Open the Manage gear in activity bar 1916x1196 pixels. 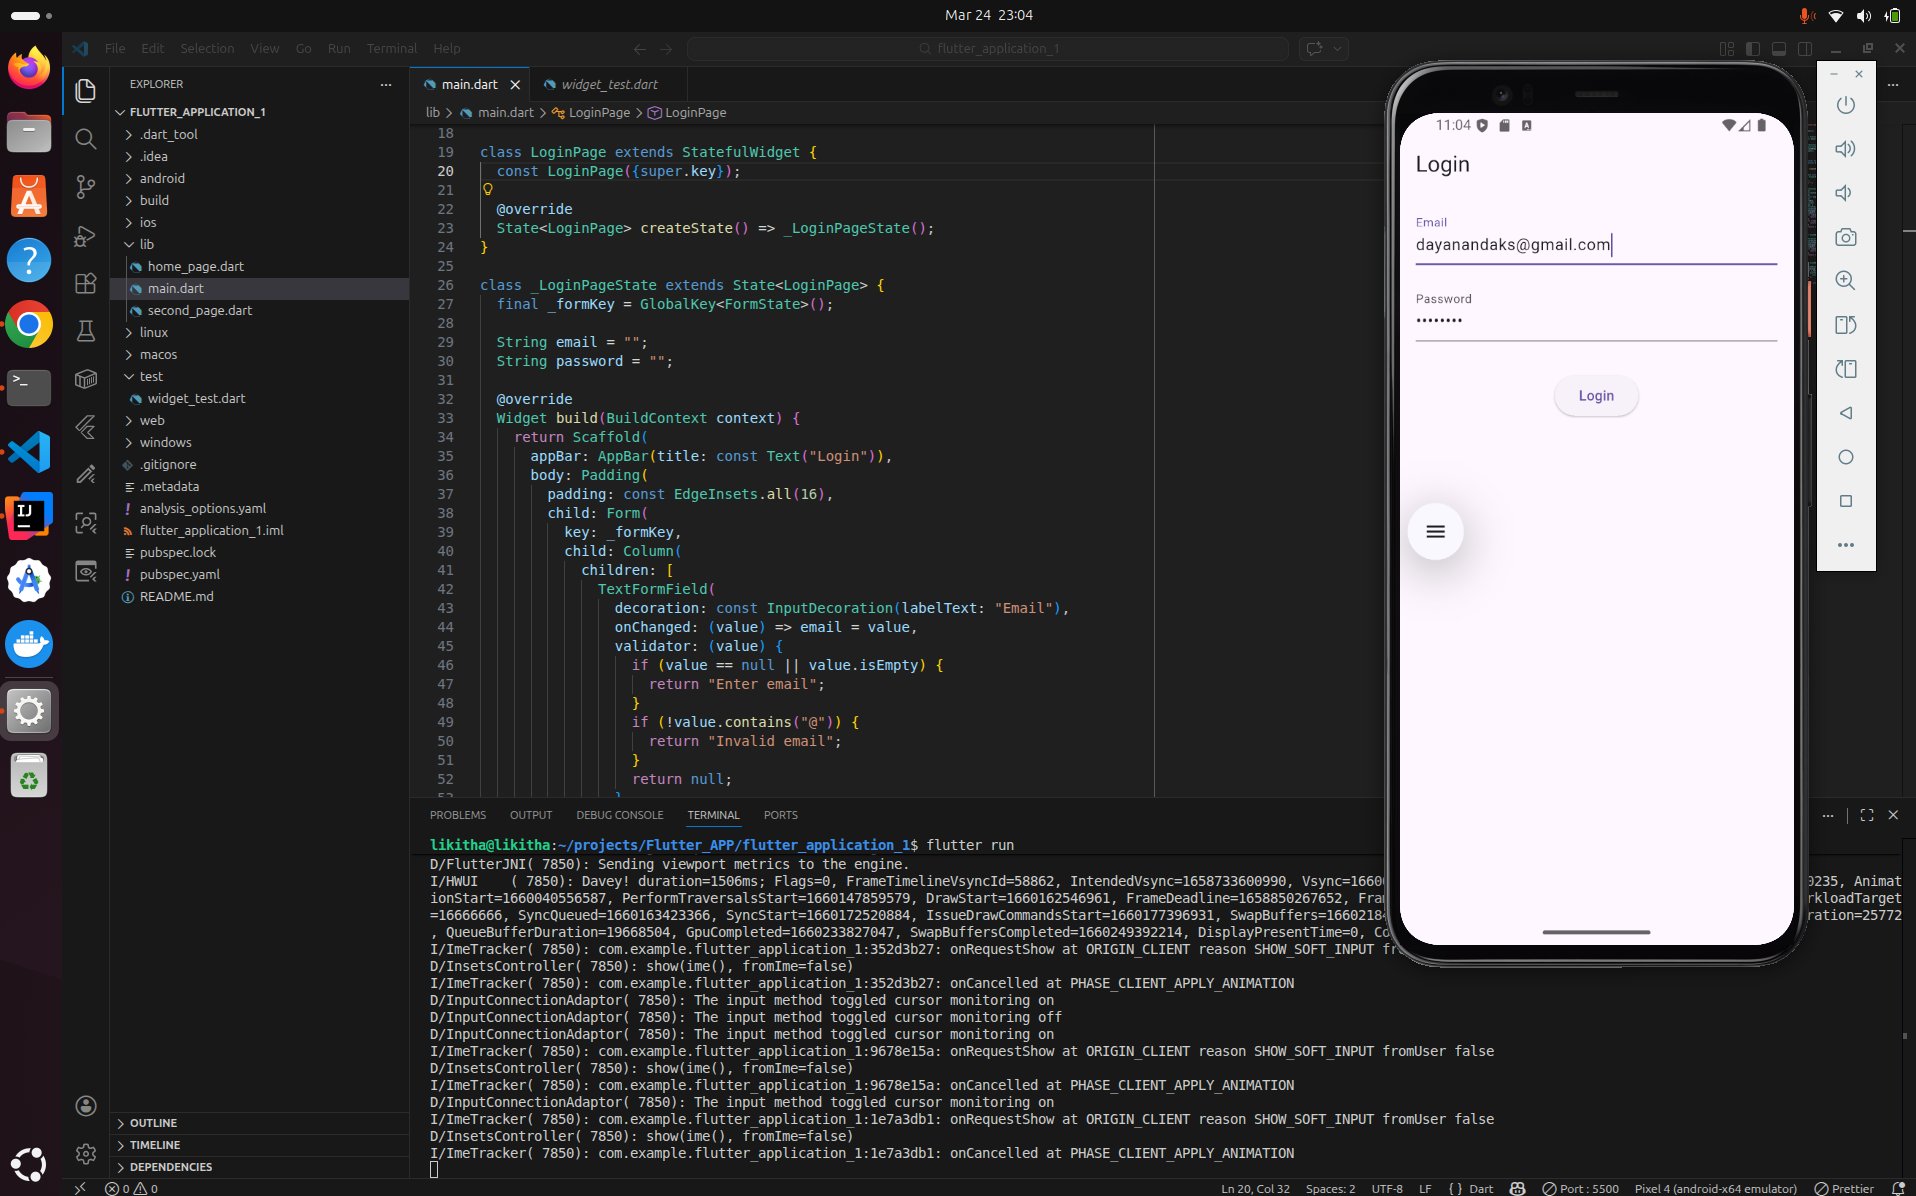pos(86,1153)
